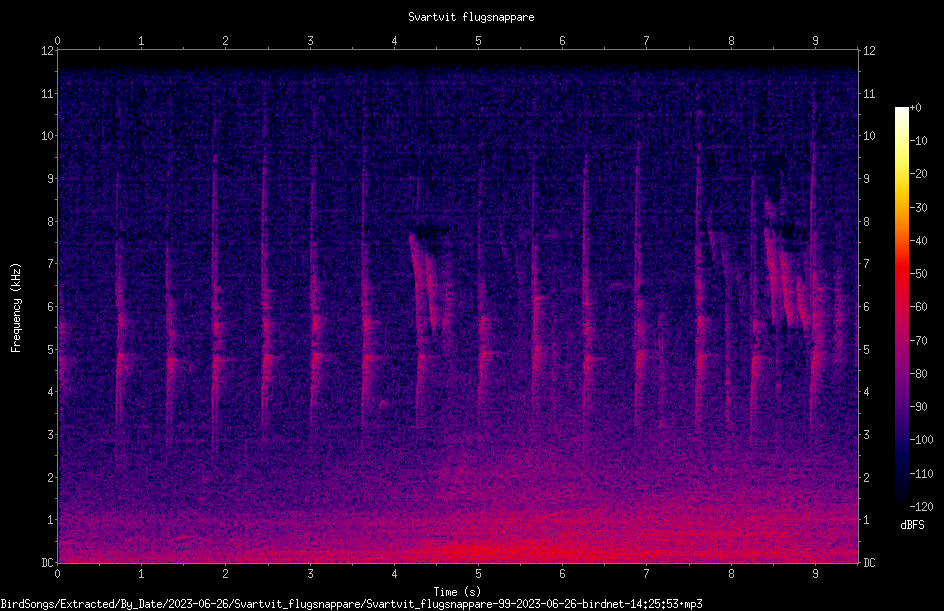Click the "dBFS" colorbar unit label
The height and width of the screenshot is (611, 944).
tap(912, 525)
